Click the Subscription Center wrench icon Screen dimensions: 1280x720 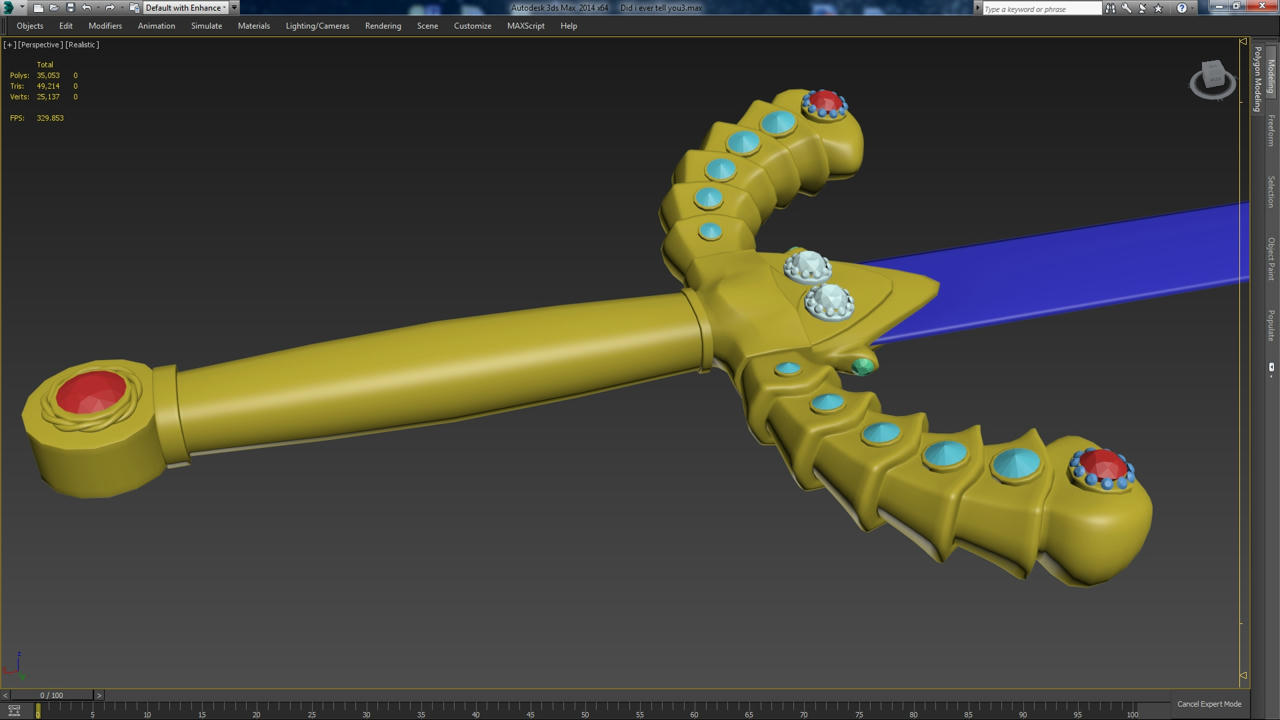[x=1126, y=8]
